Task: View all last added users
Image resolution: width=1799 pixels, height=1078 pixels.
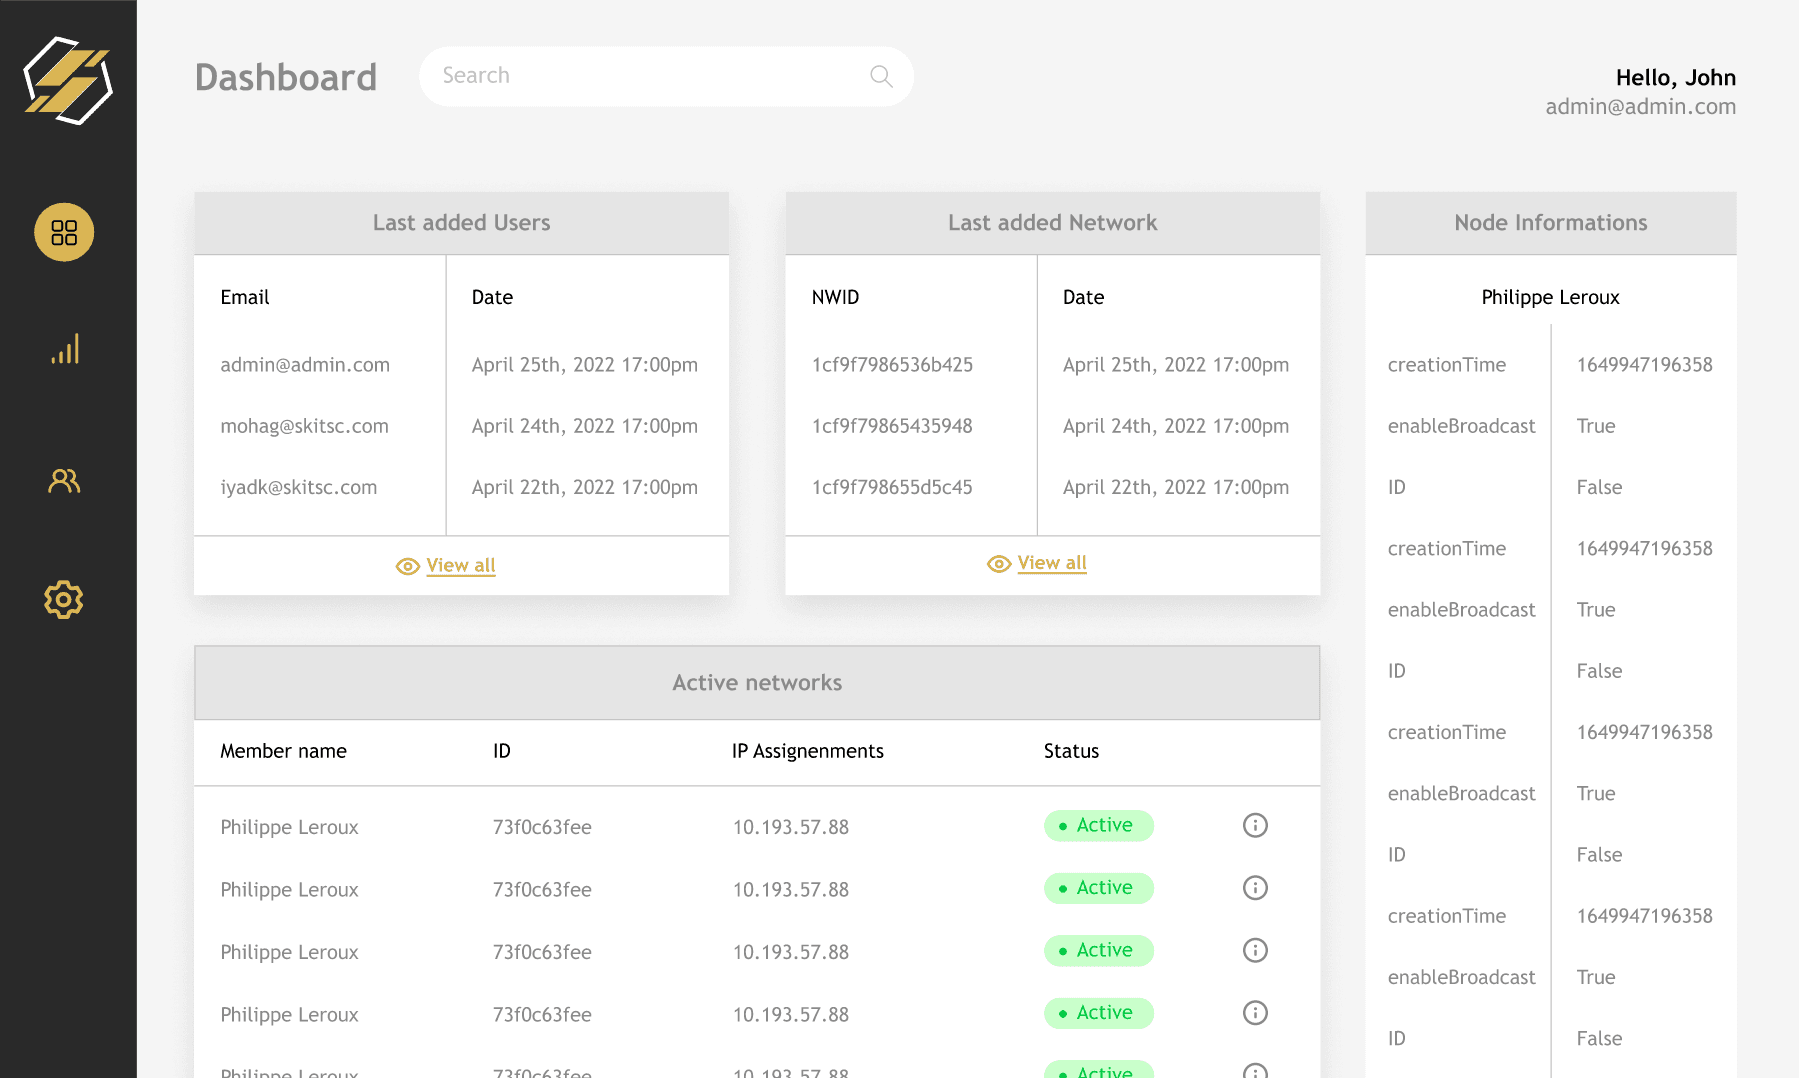Action: point(460,566)
